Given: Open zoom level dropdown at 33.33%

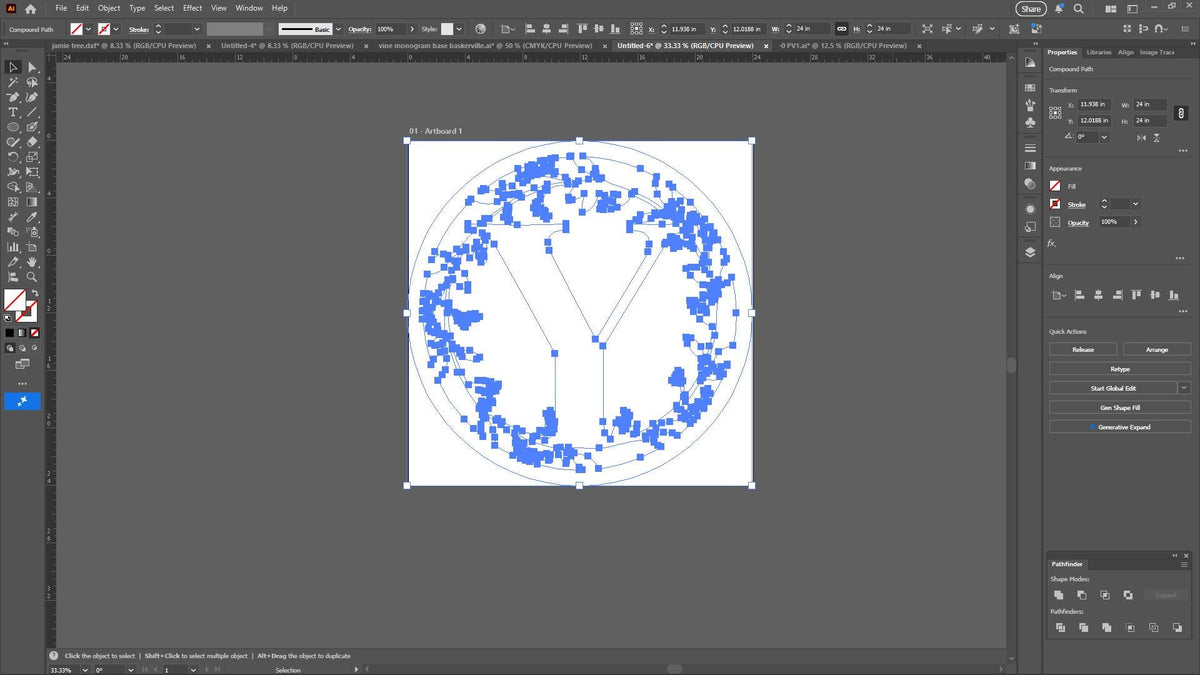Looking at the screenshot, I should pos(85,669).
